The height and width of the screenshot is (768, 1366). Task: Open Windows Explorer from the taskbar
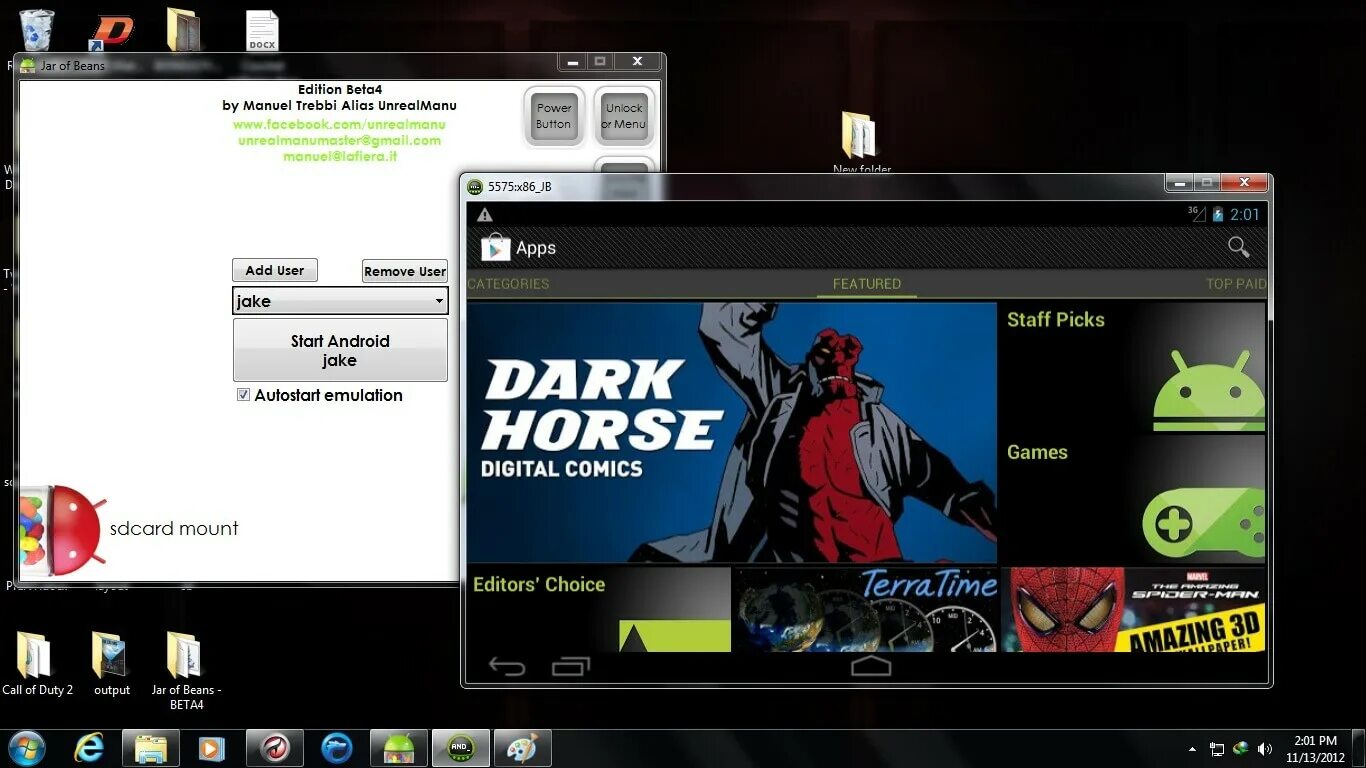[x=151, y=748]
